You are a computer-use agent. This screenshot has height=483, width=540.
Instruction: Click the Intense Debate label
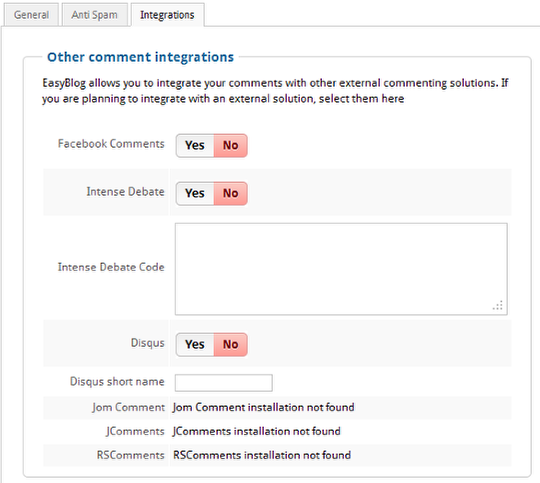click(125, 192)
